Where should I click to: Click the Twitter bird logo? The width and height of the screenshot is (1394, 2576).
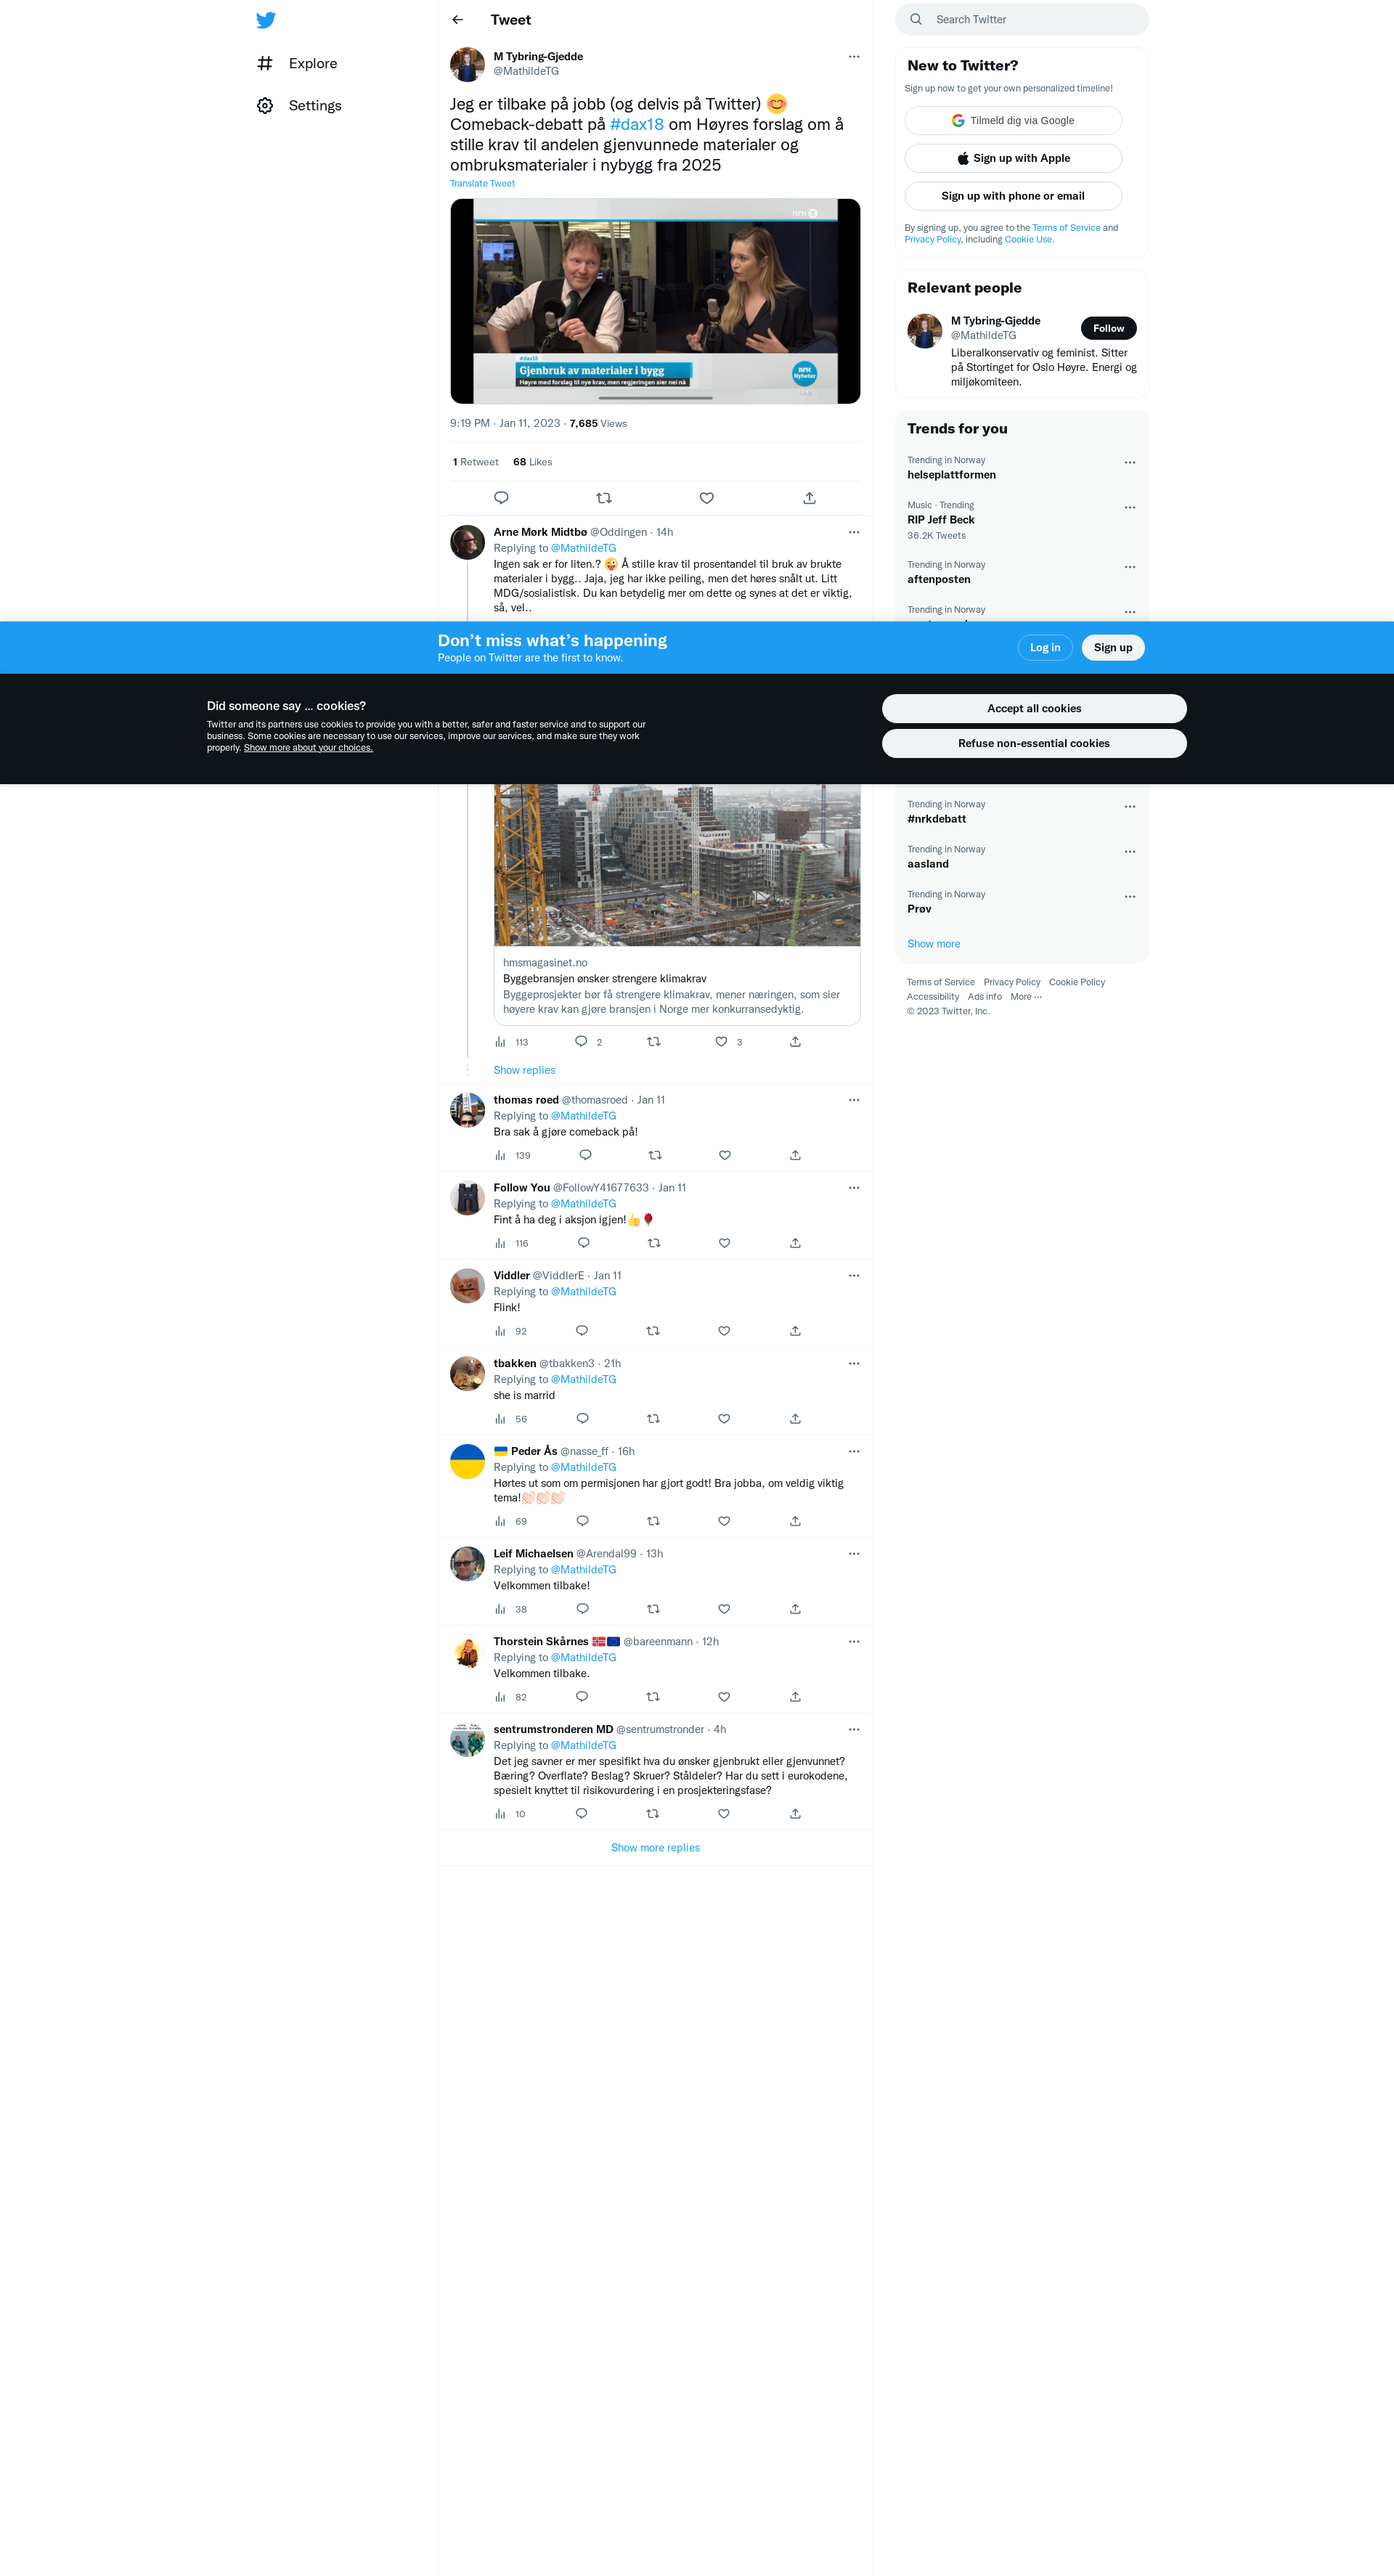265,20
